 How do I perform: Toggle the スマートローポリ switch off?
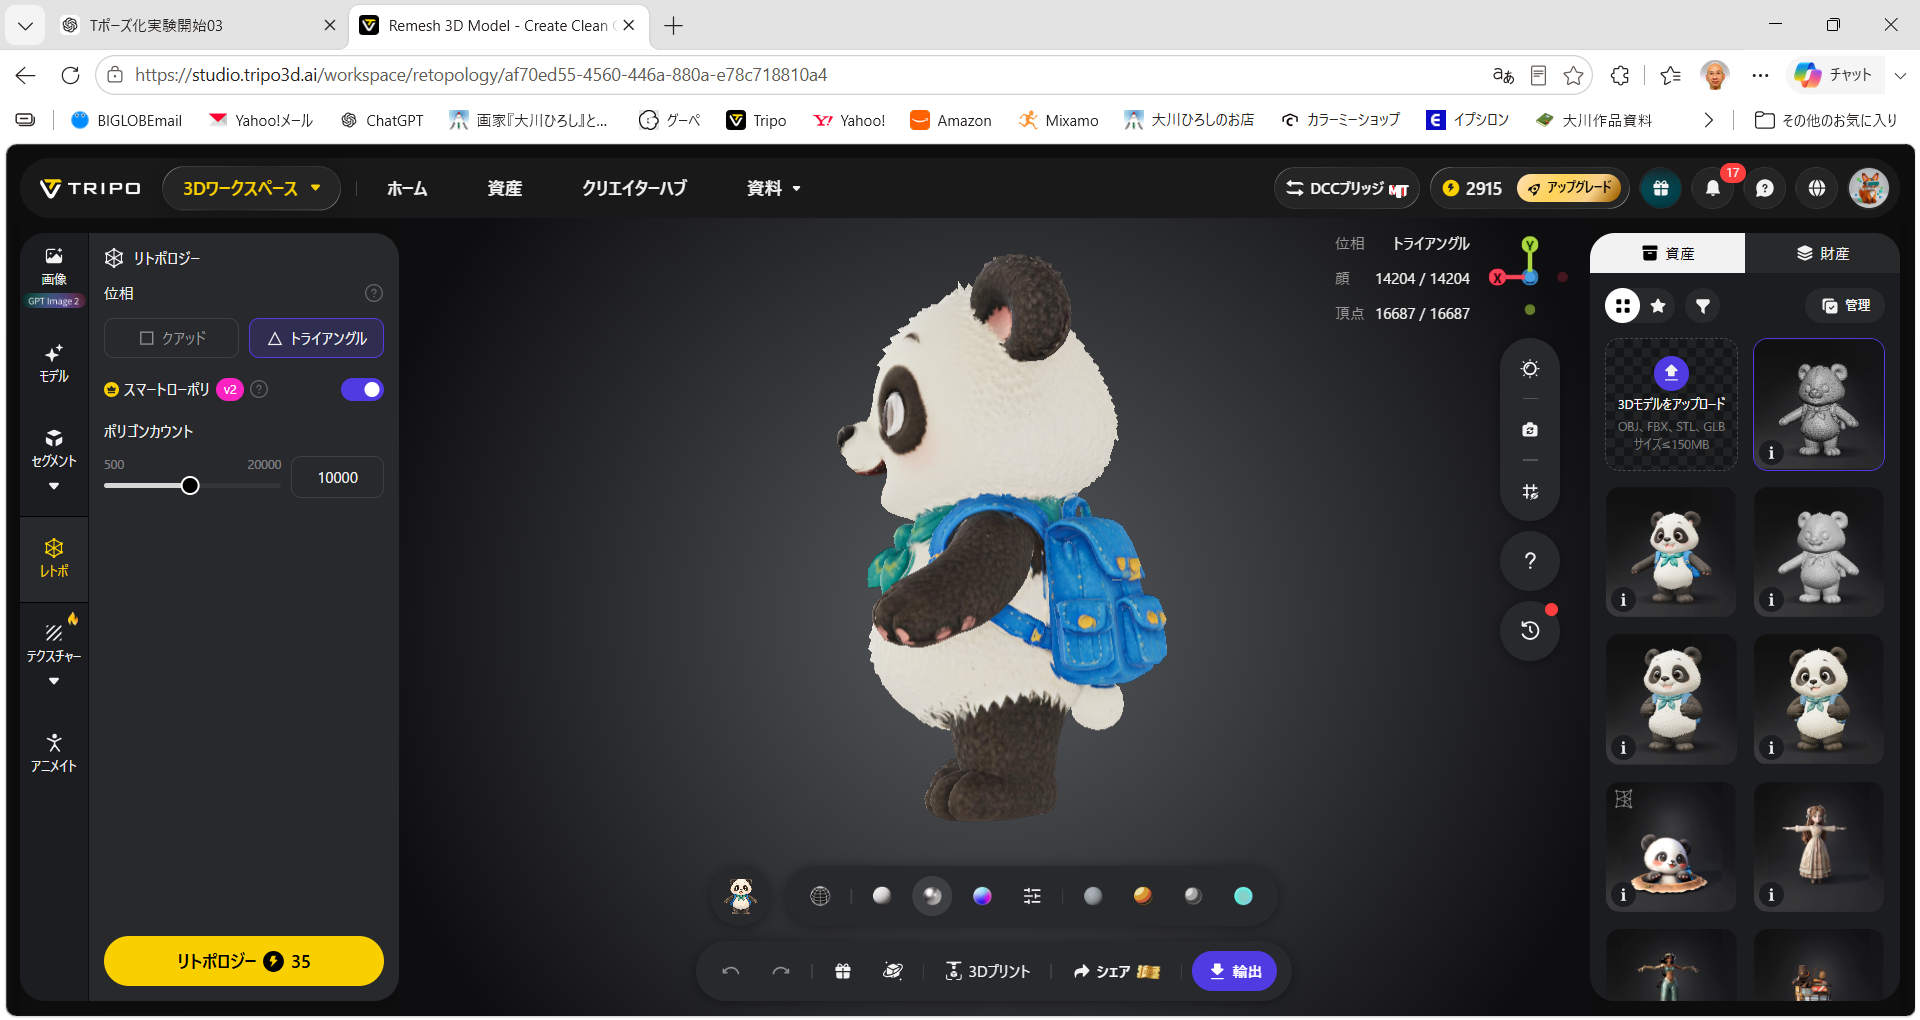[362, 390]
